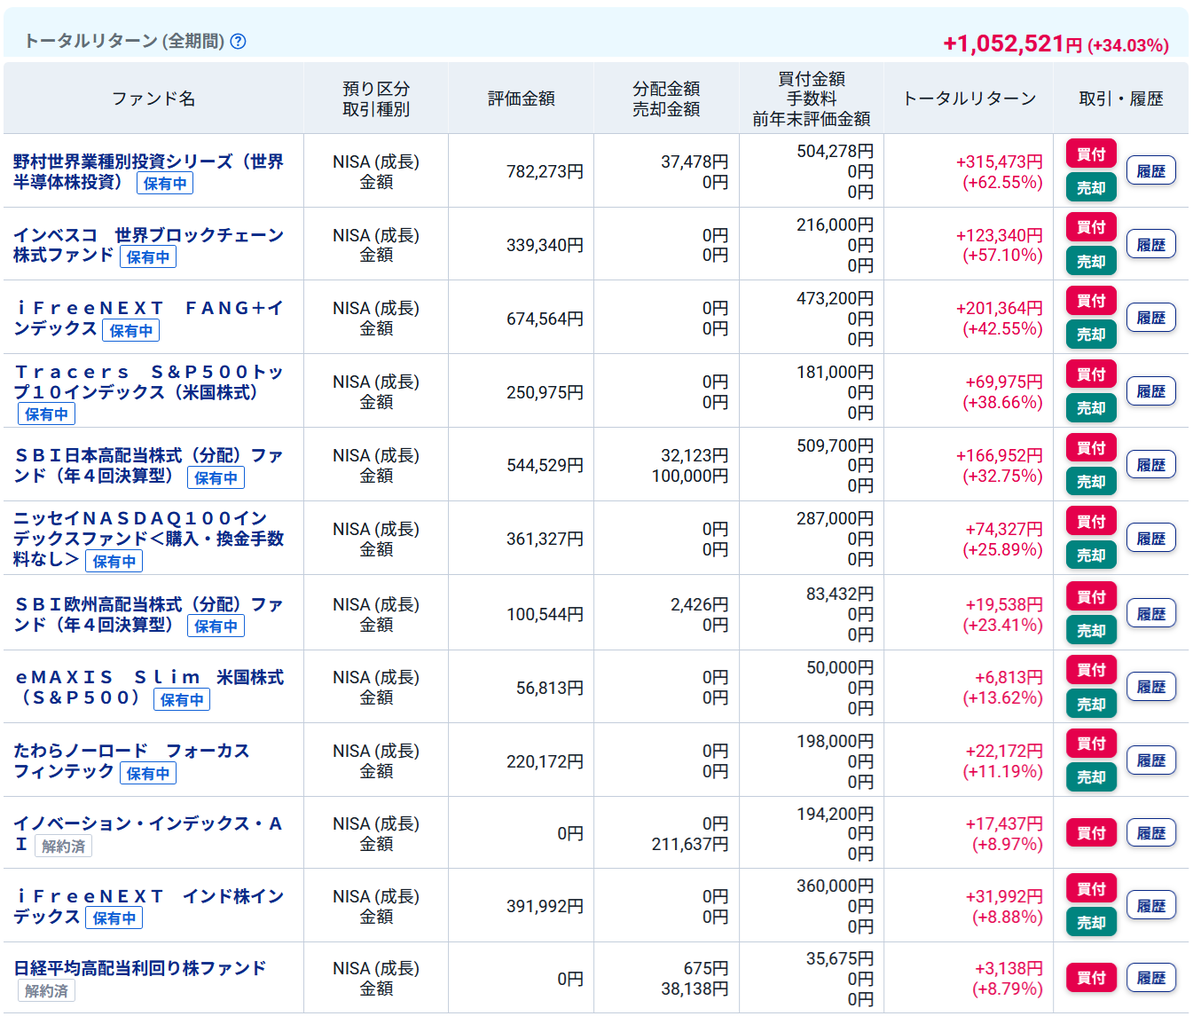The image size is (1193, 1024).
Task: Click 売却 for Tracers S&P500トップ10 fund
Action: tap(1091, 408)
